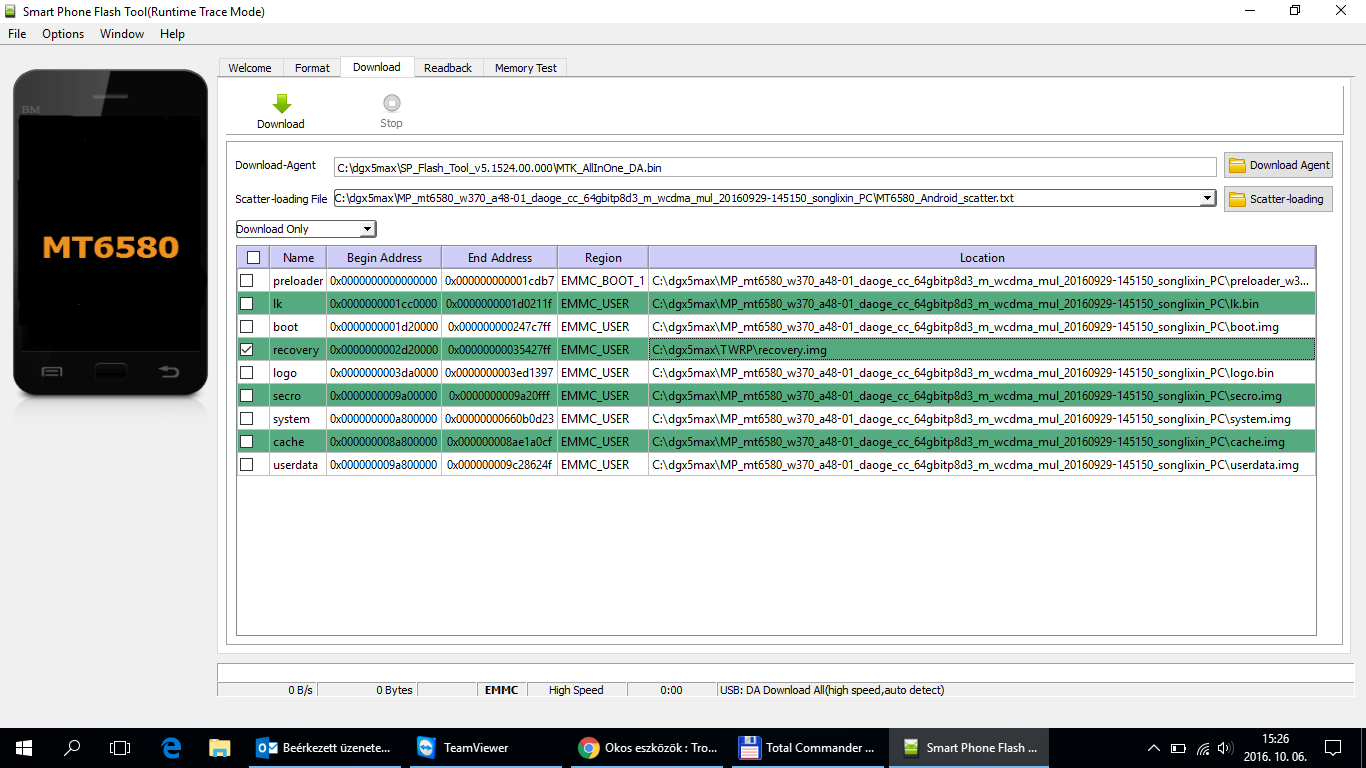Uncheck the recovery partition checkbox
Viewport: 1366px width, 768px height.
coord(247,350)
